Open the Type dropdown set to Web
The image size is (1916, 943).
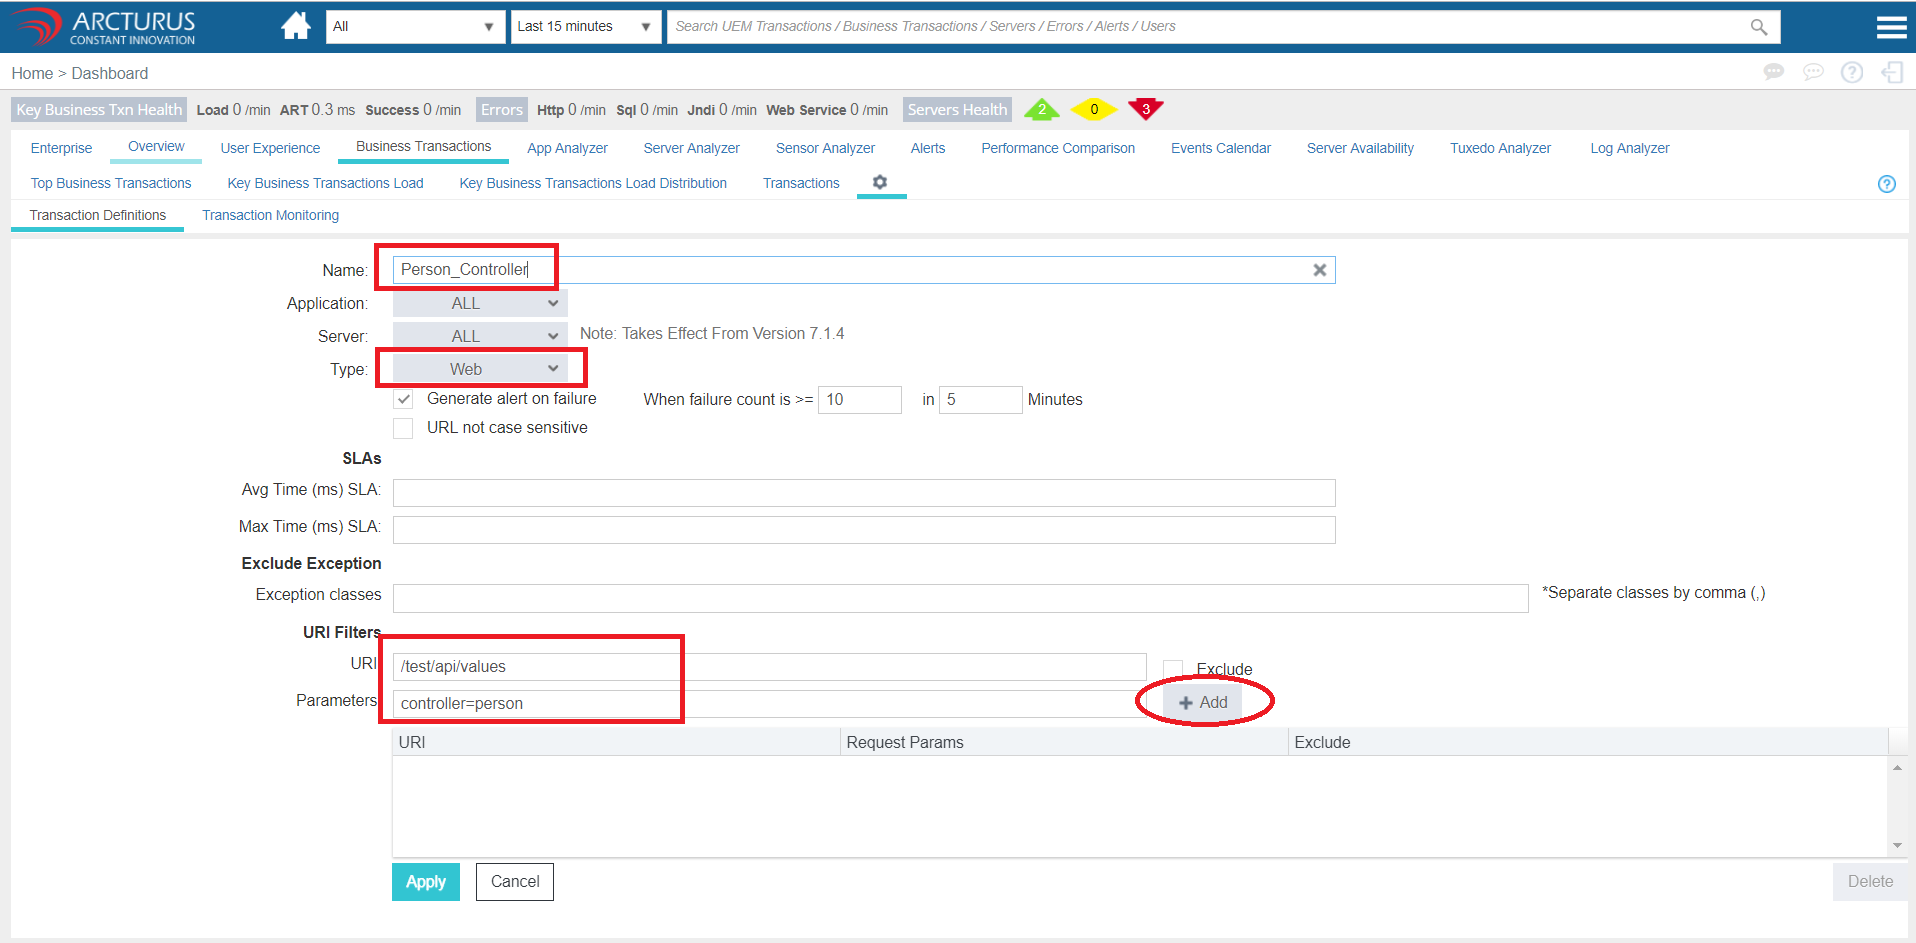pos(480,369)
